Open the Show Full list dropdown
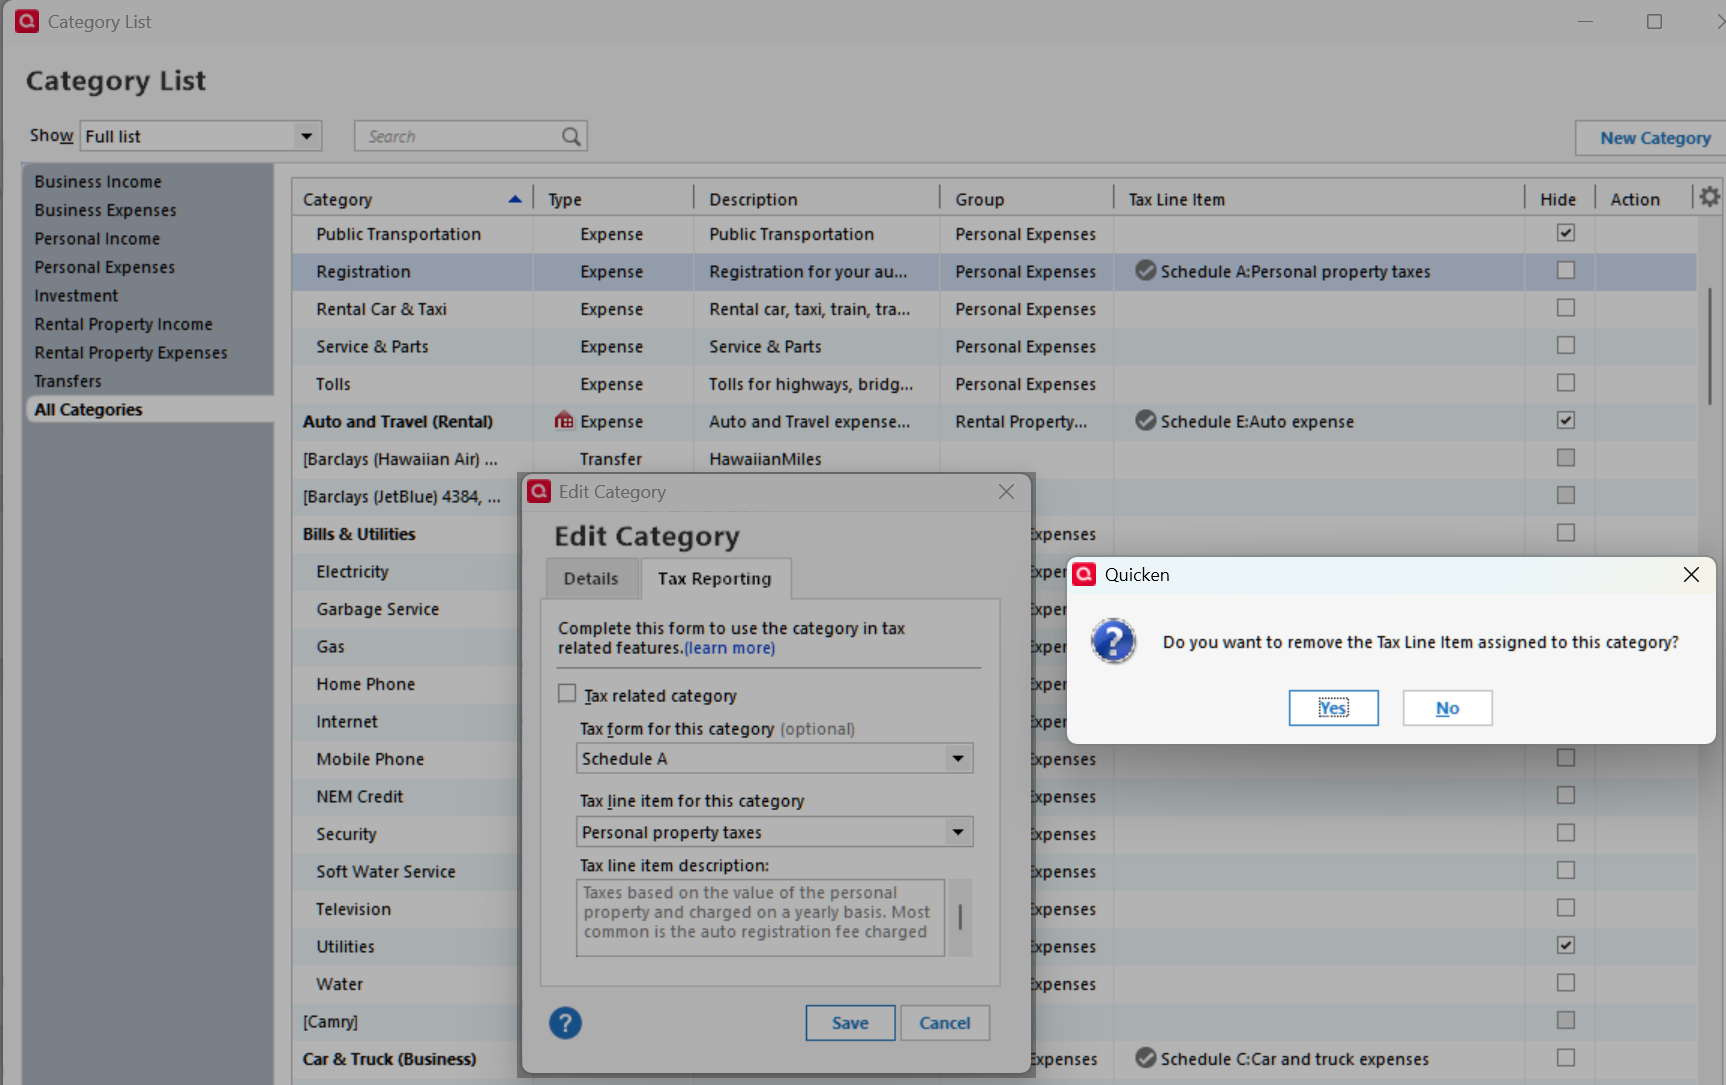1726x1085 pixels. 200,136
